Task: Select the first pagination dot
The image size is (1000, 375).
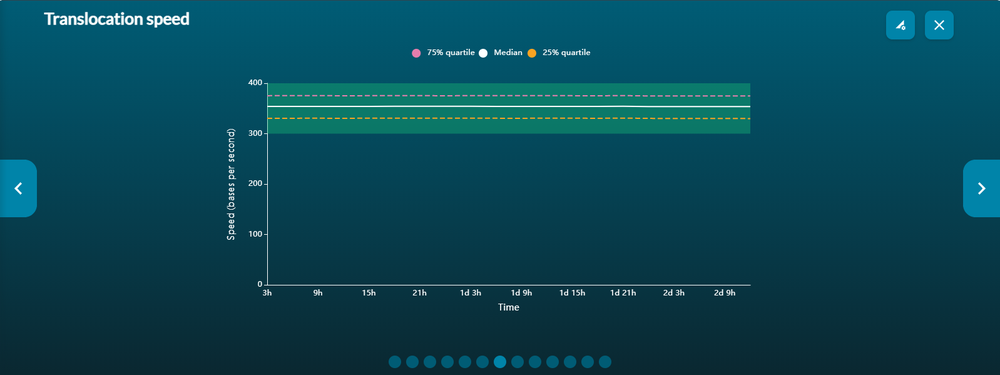Action: [395, 362]
